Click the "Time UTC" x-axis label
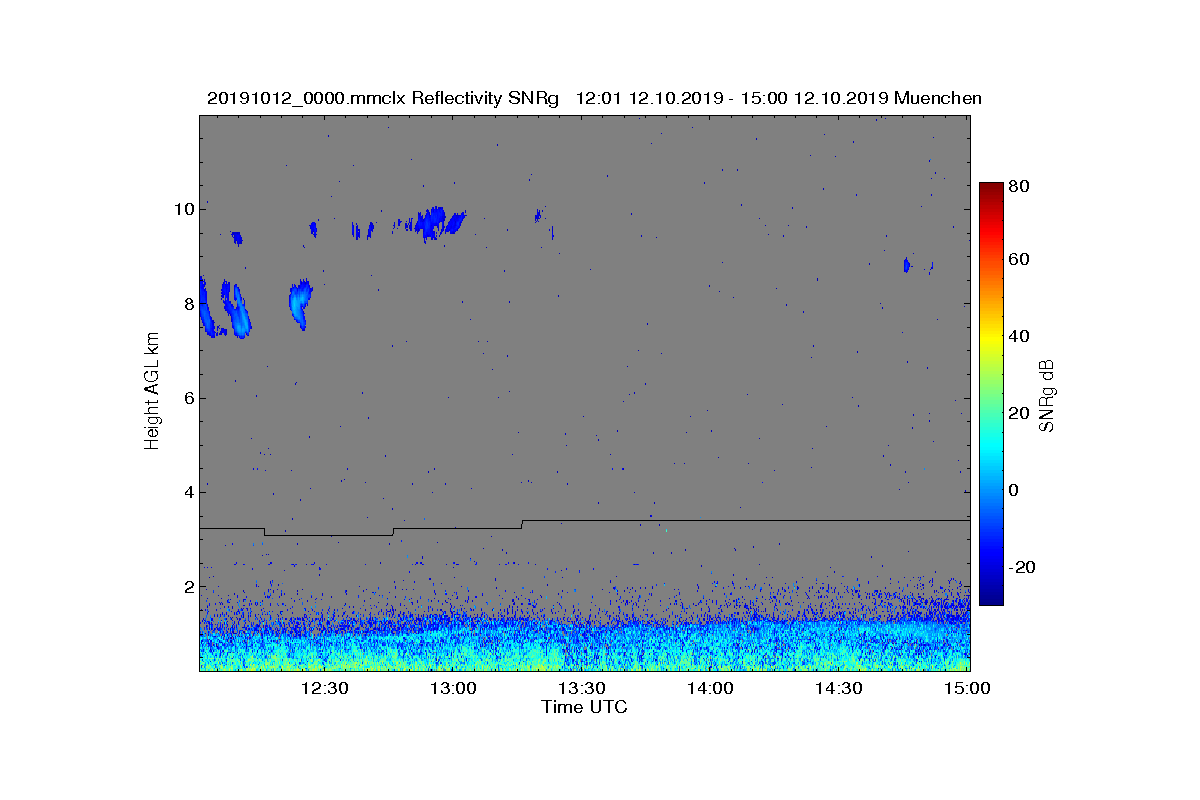This screenshot has width=1200, height=800. 585,707
